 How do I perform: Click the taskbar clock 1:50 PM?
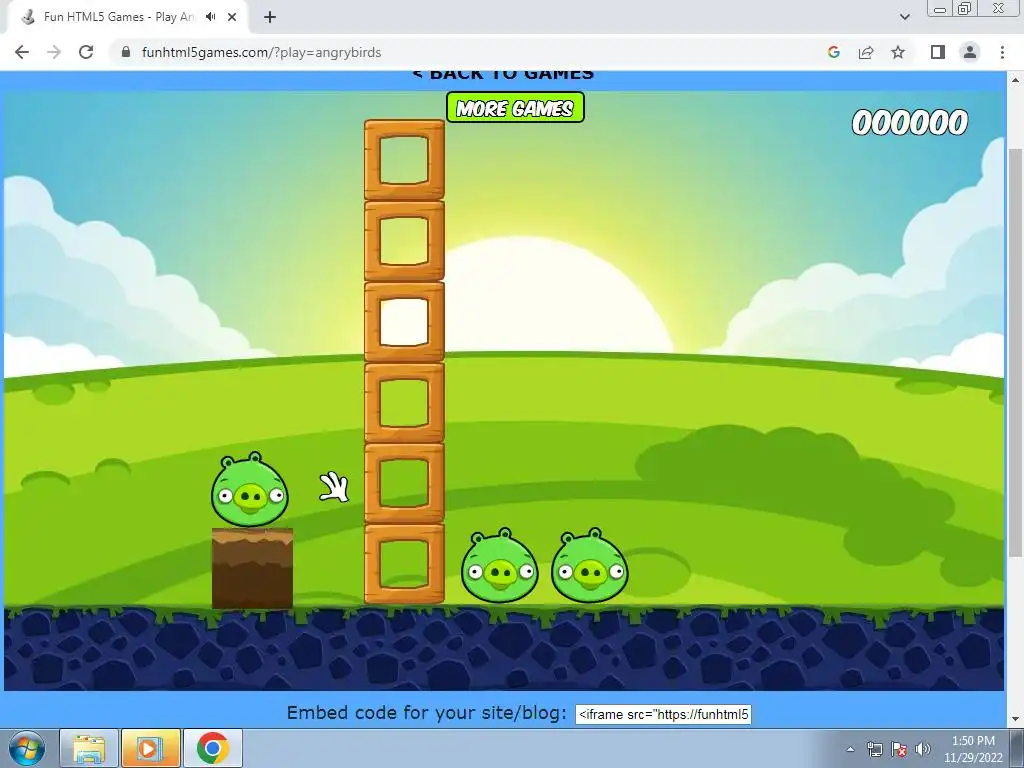tap(973, 741)
